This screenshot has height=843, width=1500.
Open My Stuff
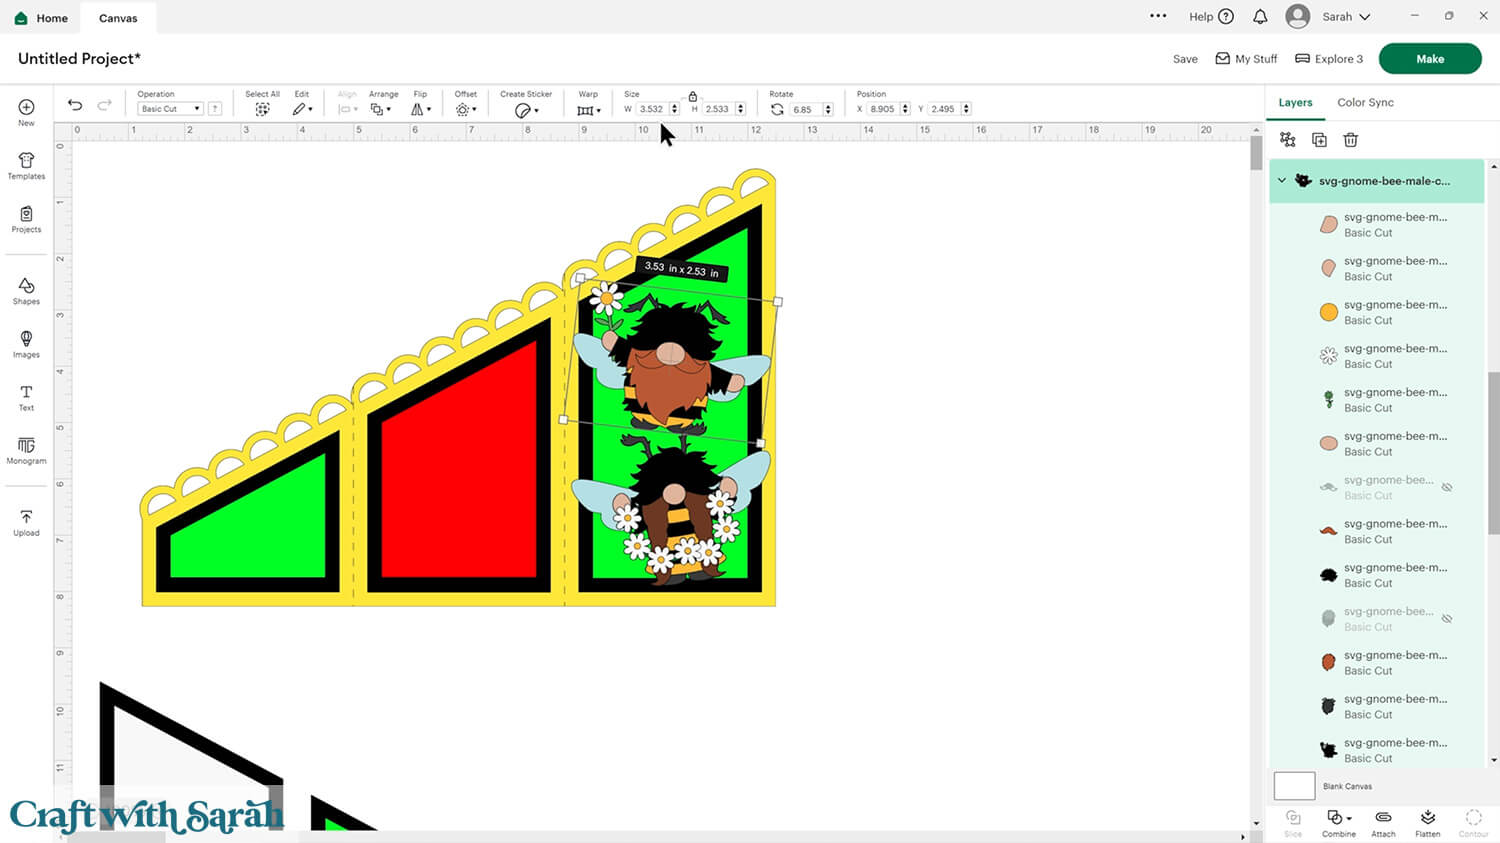[x=1246, y=59]
